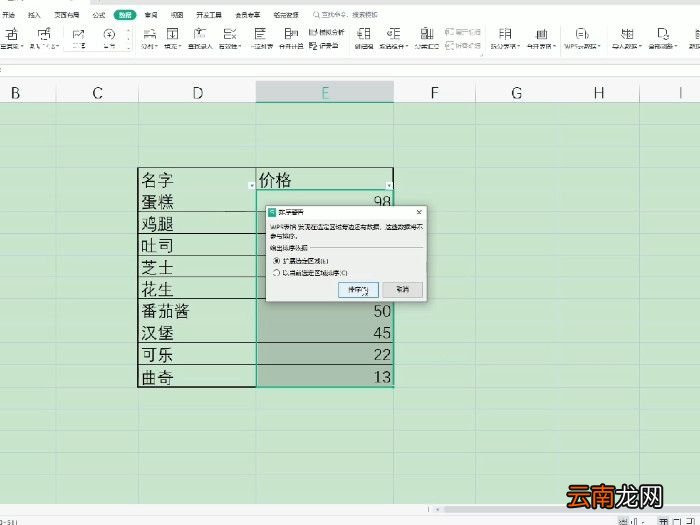Click the cell containing 吐司
This screenshot has height=525, width=700.
click(197, 245)
